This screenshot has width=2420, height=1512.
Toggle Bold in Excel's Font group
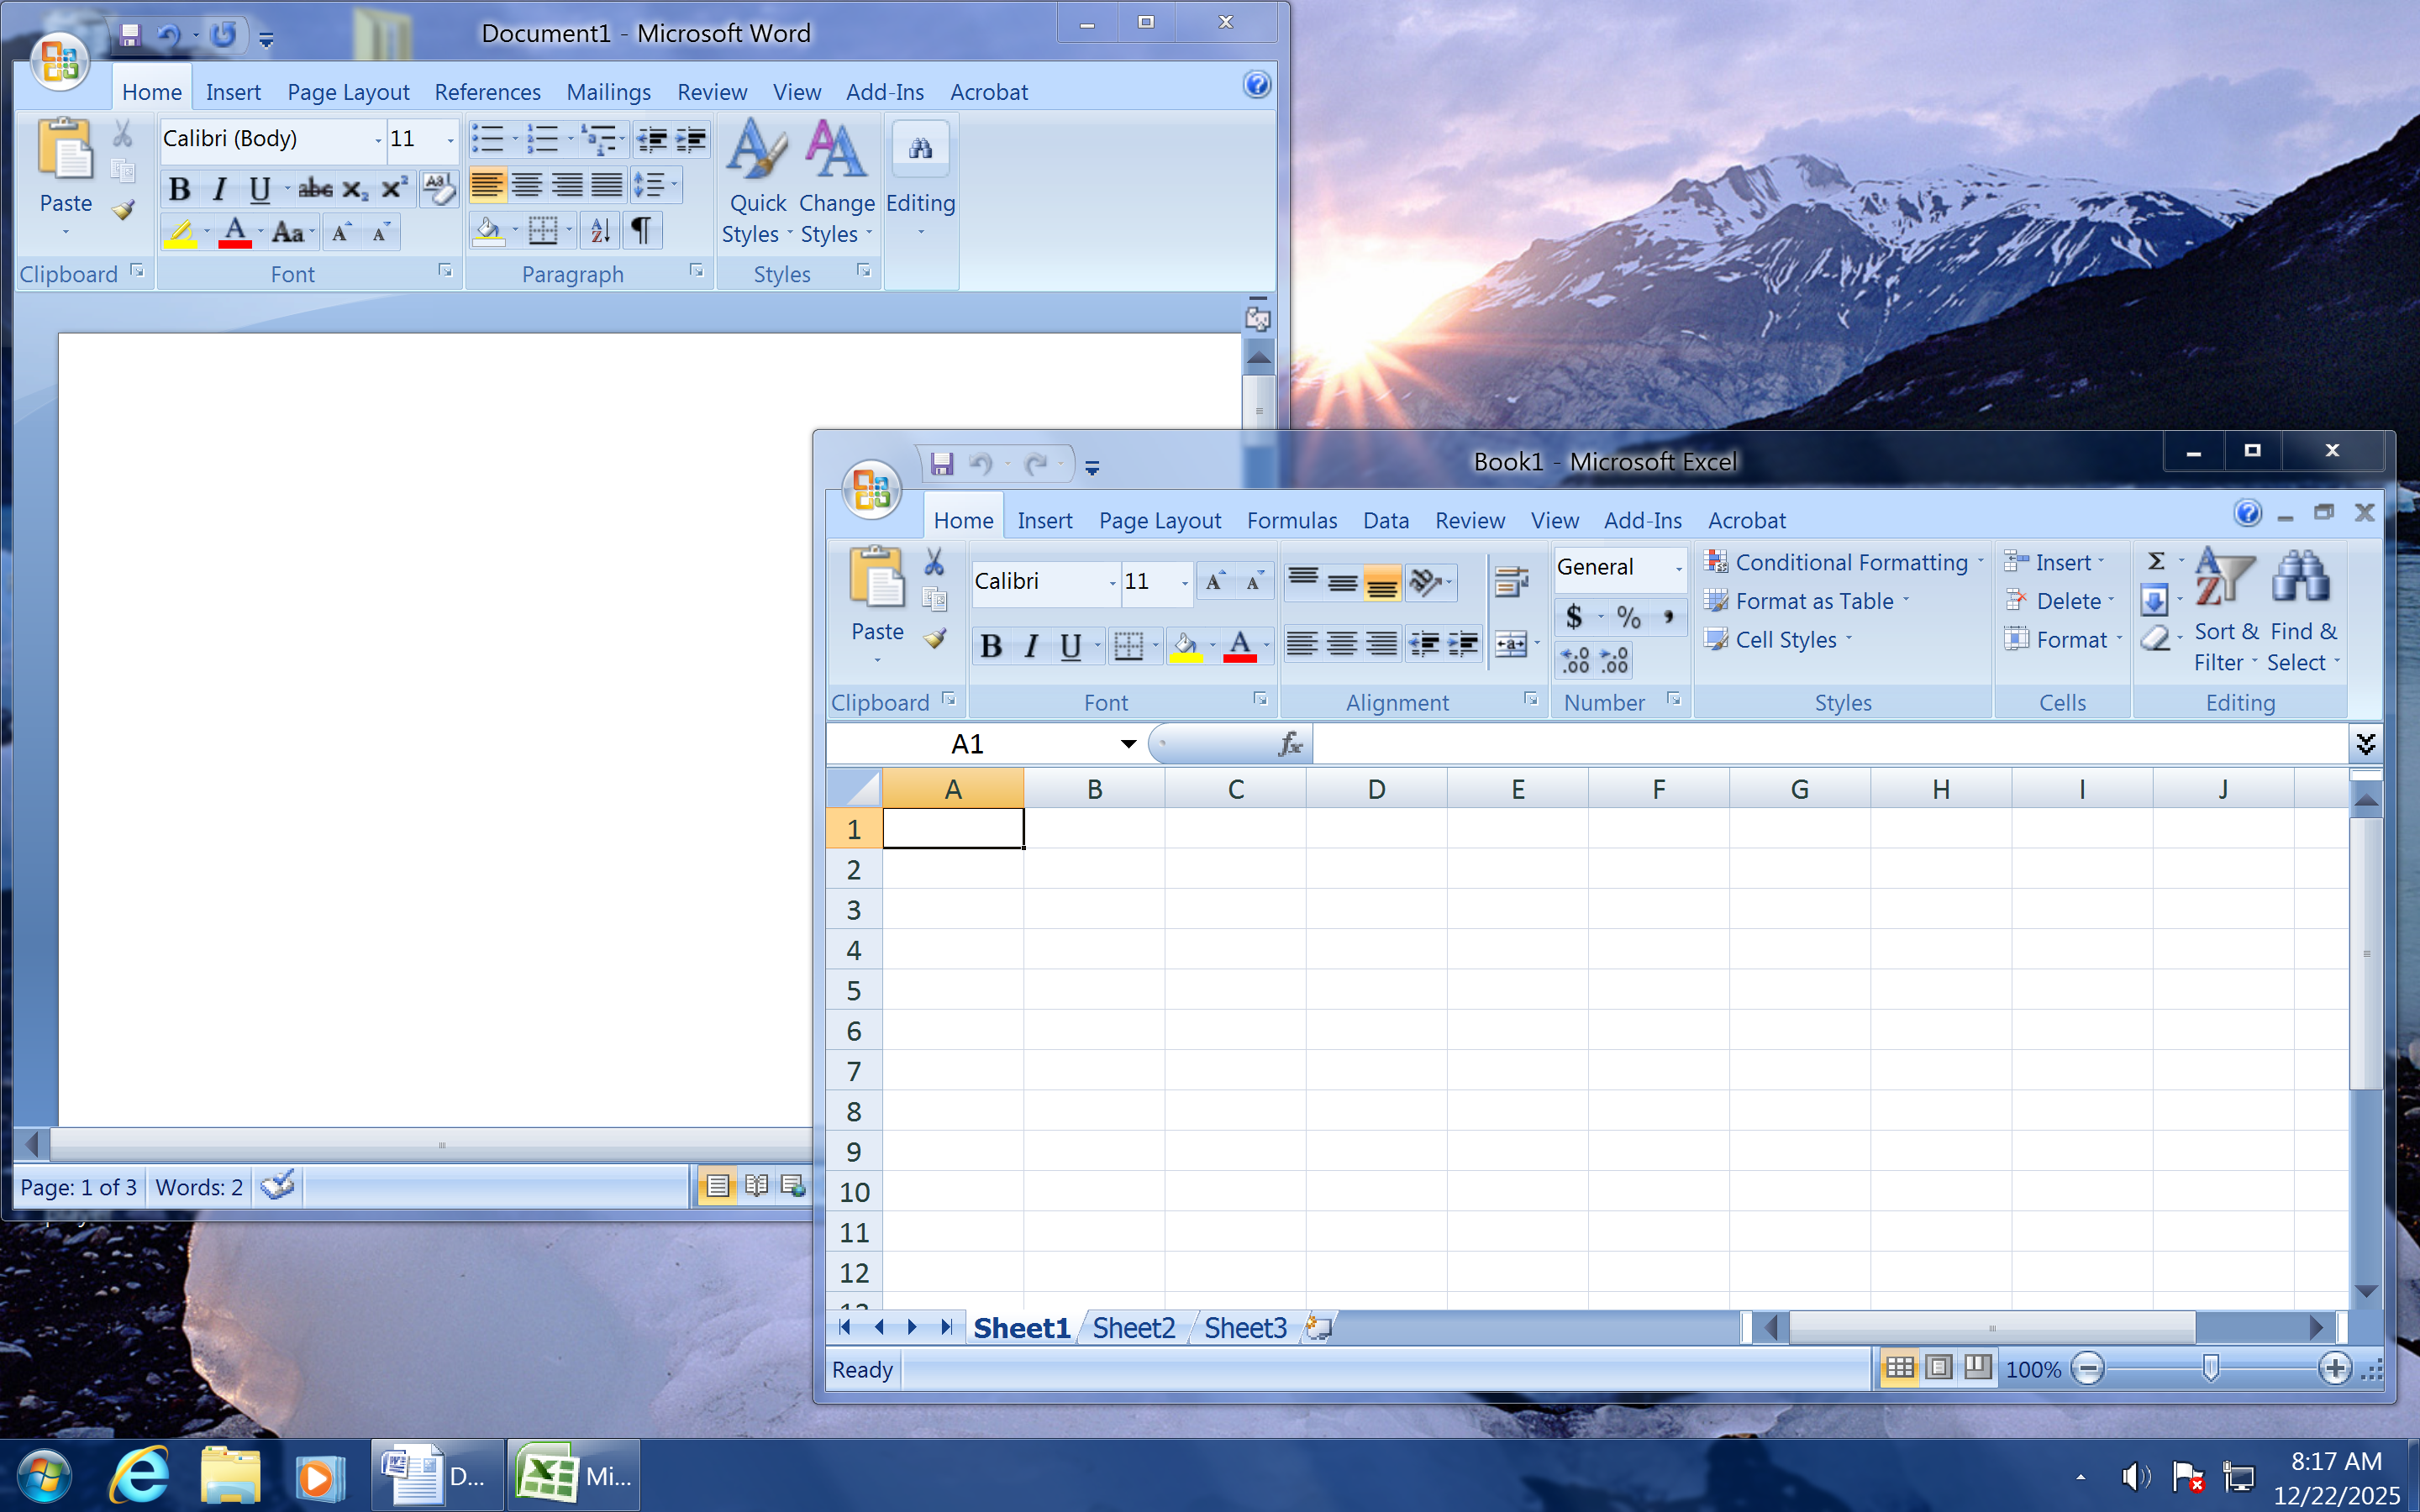click(x=990, y=646)
